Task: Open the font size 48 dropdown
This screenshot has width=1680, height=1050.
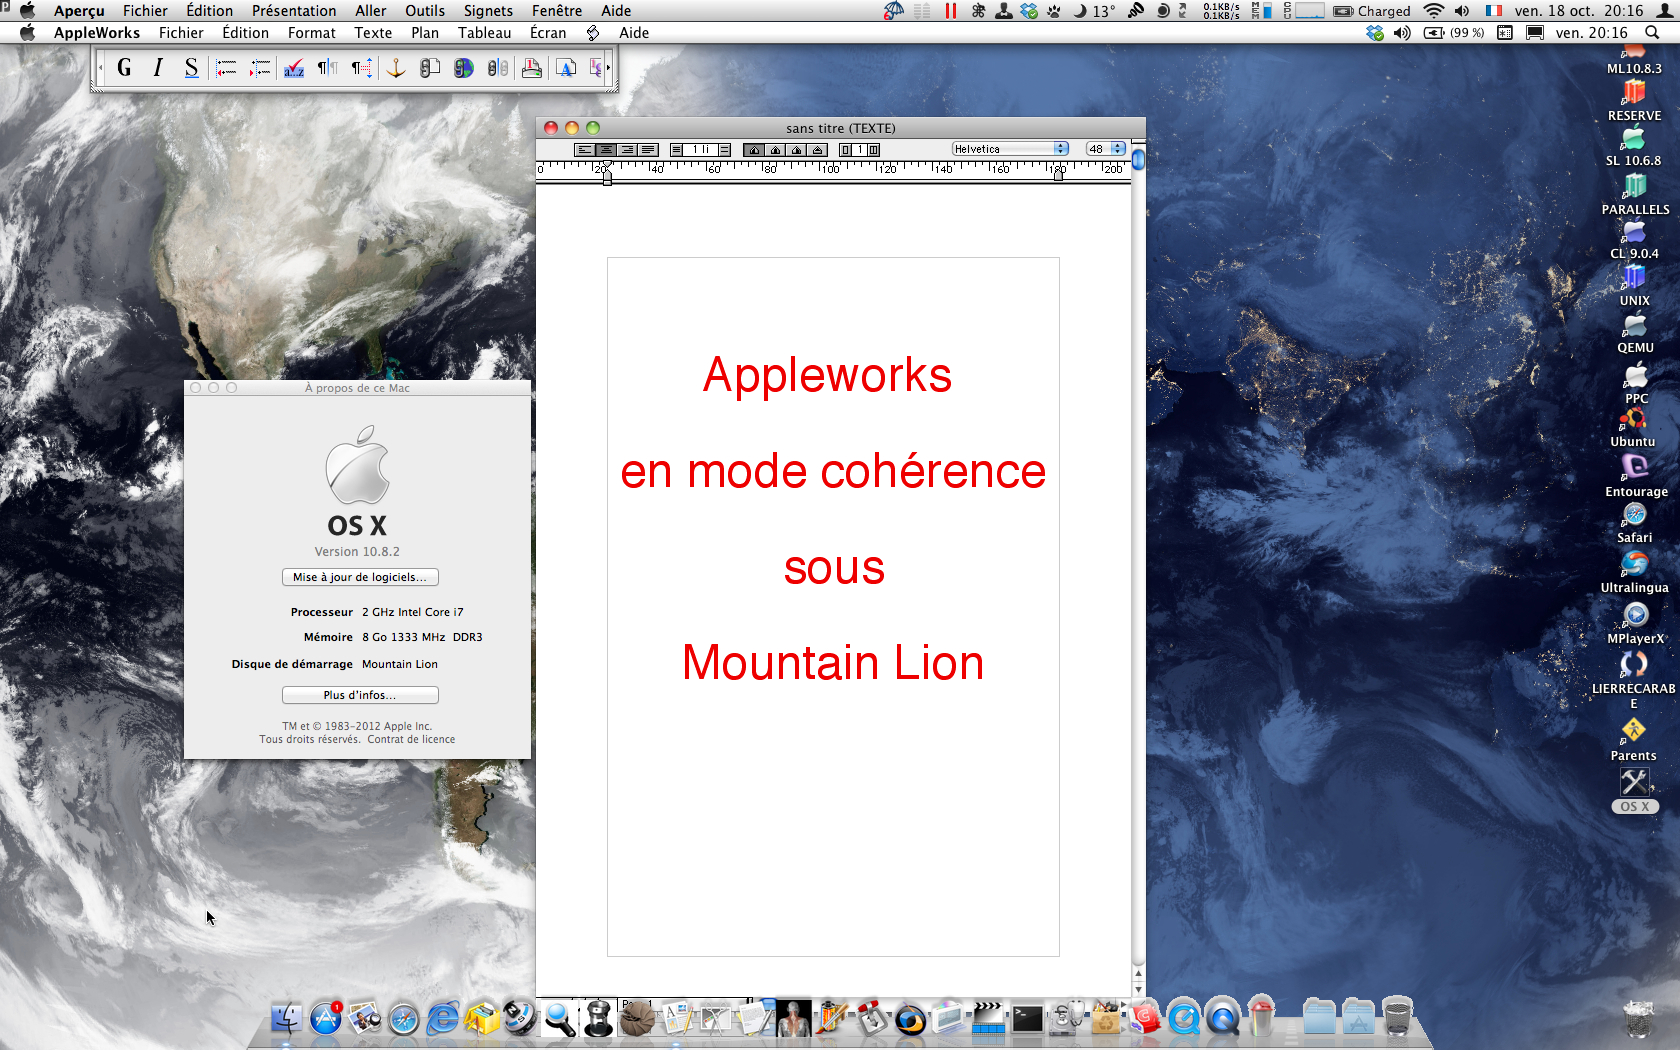Action: click(1106, 149)
